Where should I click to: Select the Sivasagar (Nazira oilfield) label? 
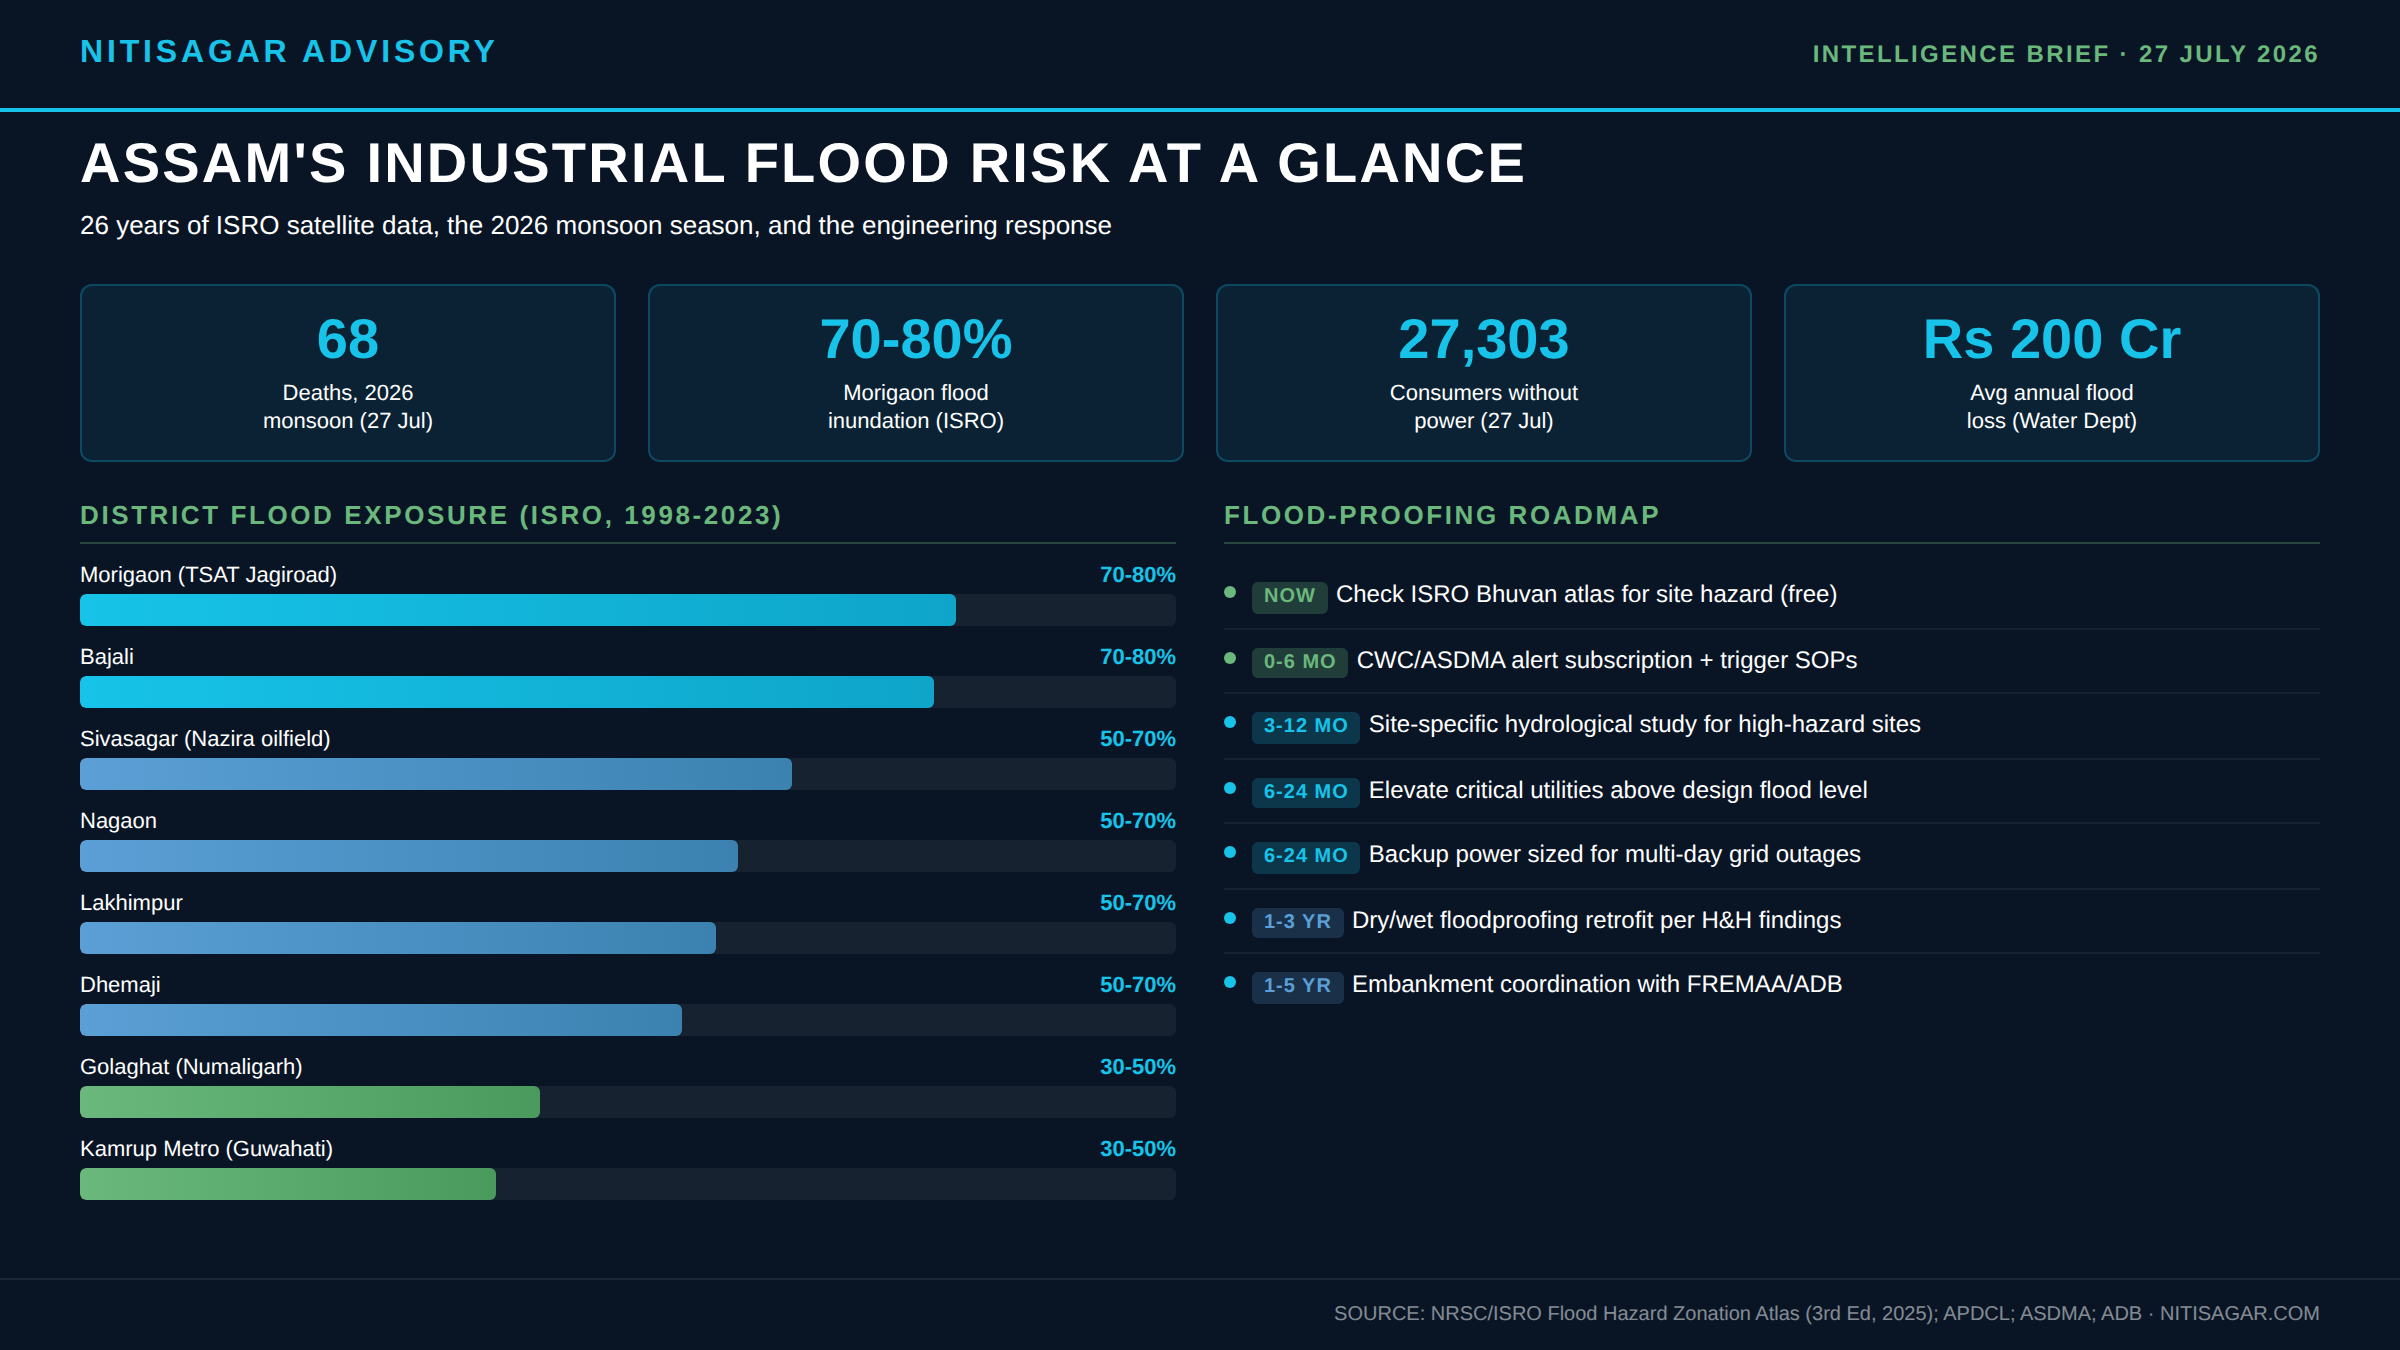(x=205, y=739)
